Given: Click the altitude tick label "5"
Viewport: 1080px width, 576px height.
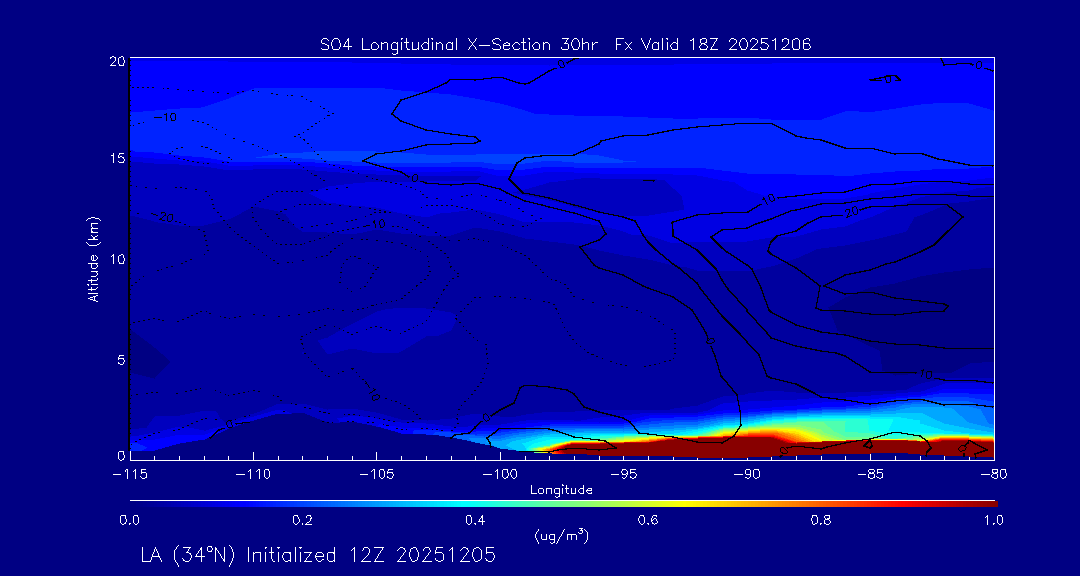Looking at the screenshot, I should pyautogui.click(x=121, y=360).
